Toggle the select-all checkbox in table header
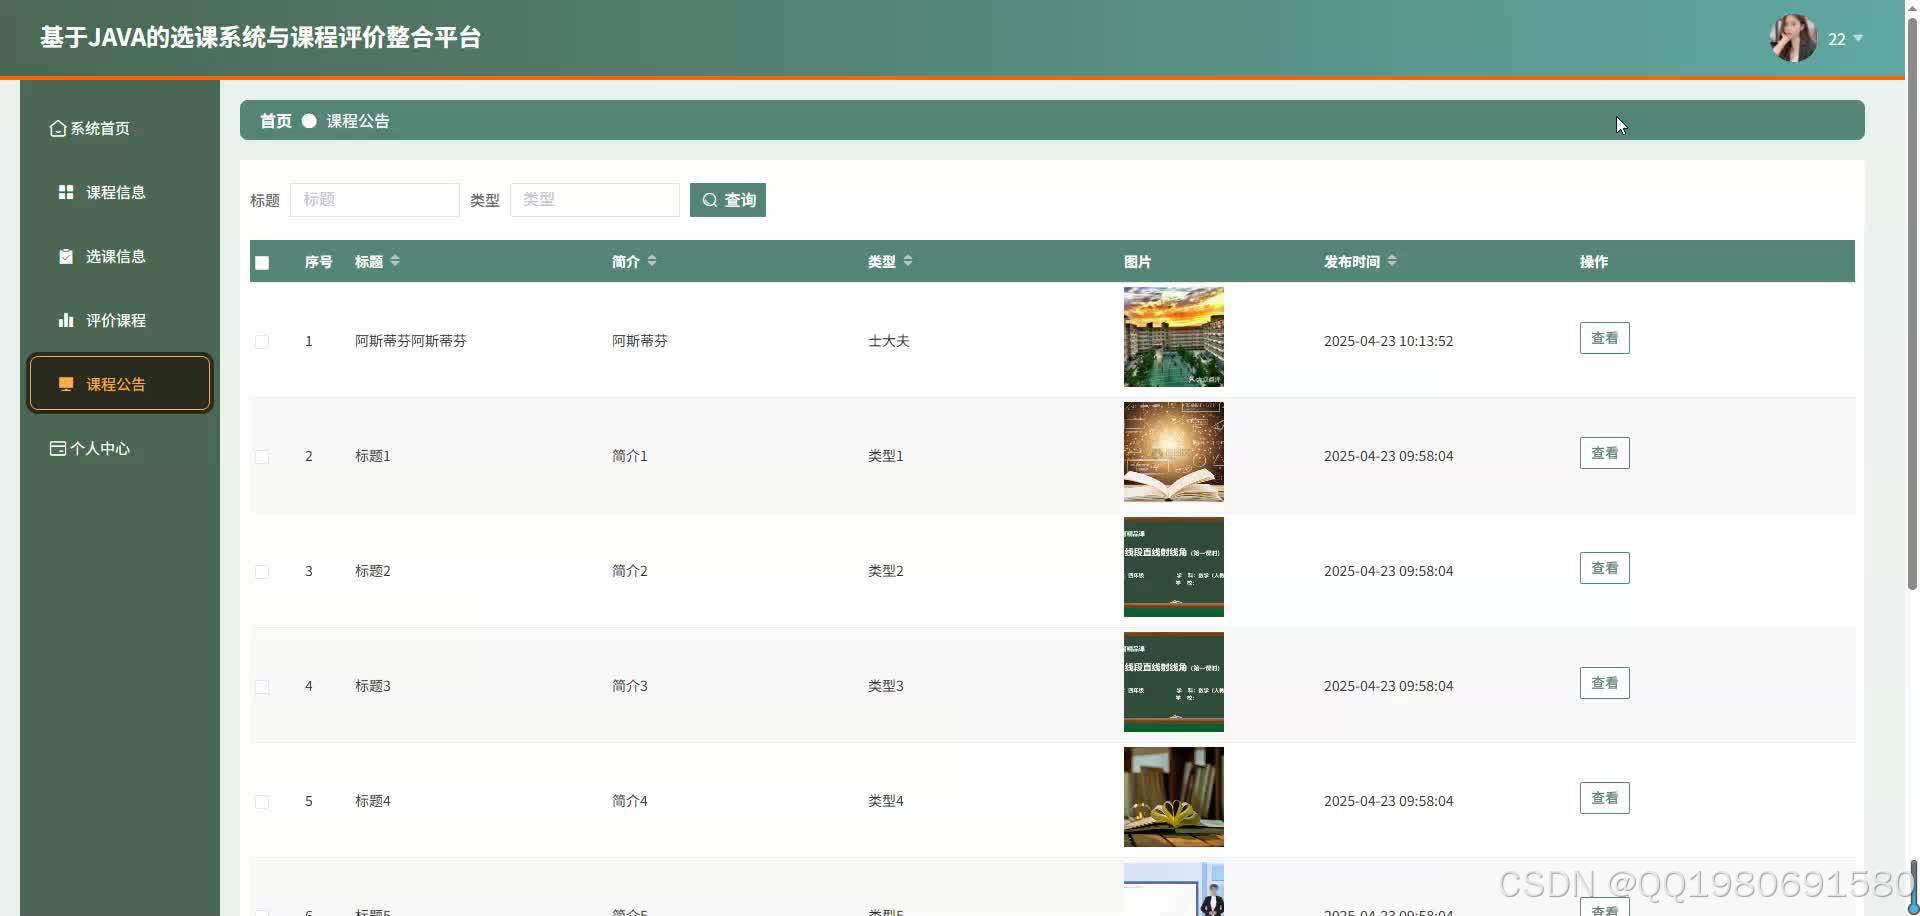Viewport: 1920px width, 916px height. tap(262, 263)
